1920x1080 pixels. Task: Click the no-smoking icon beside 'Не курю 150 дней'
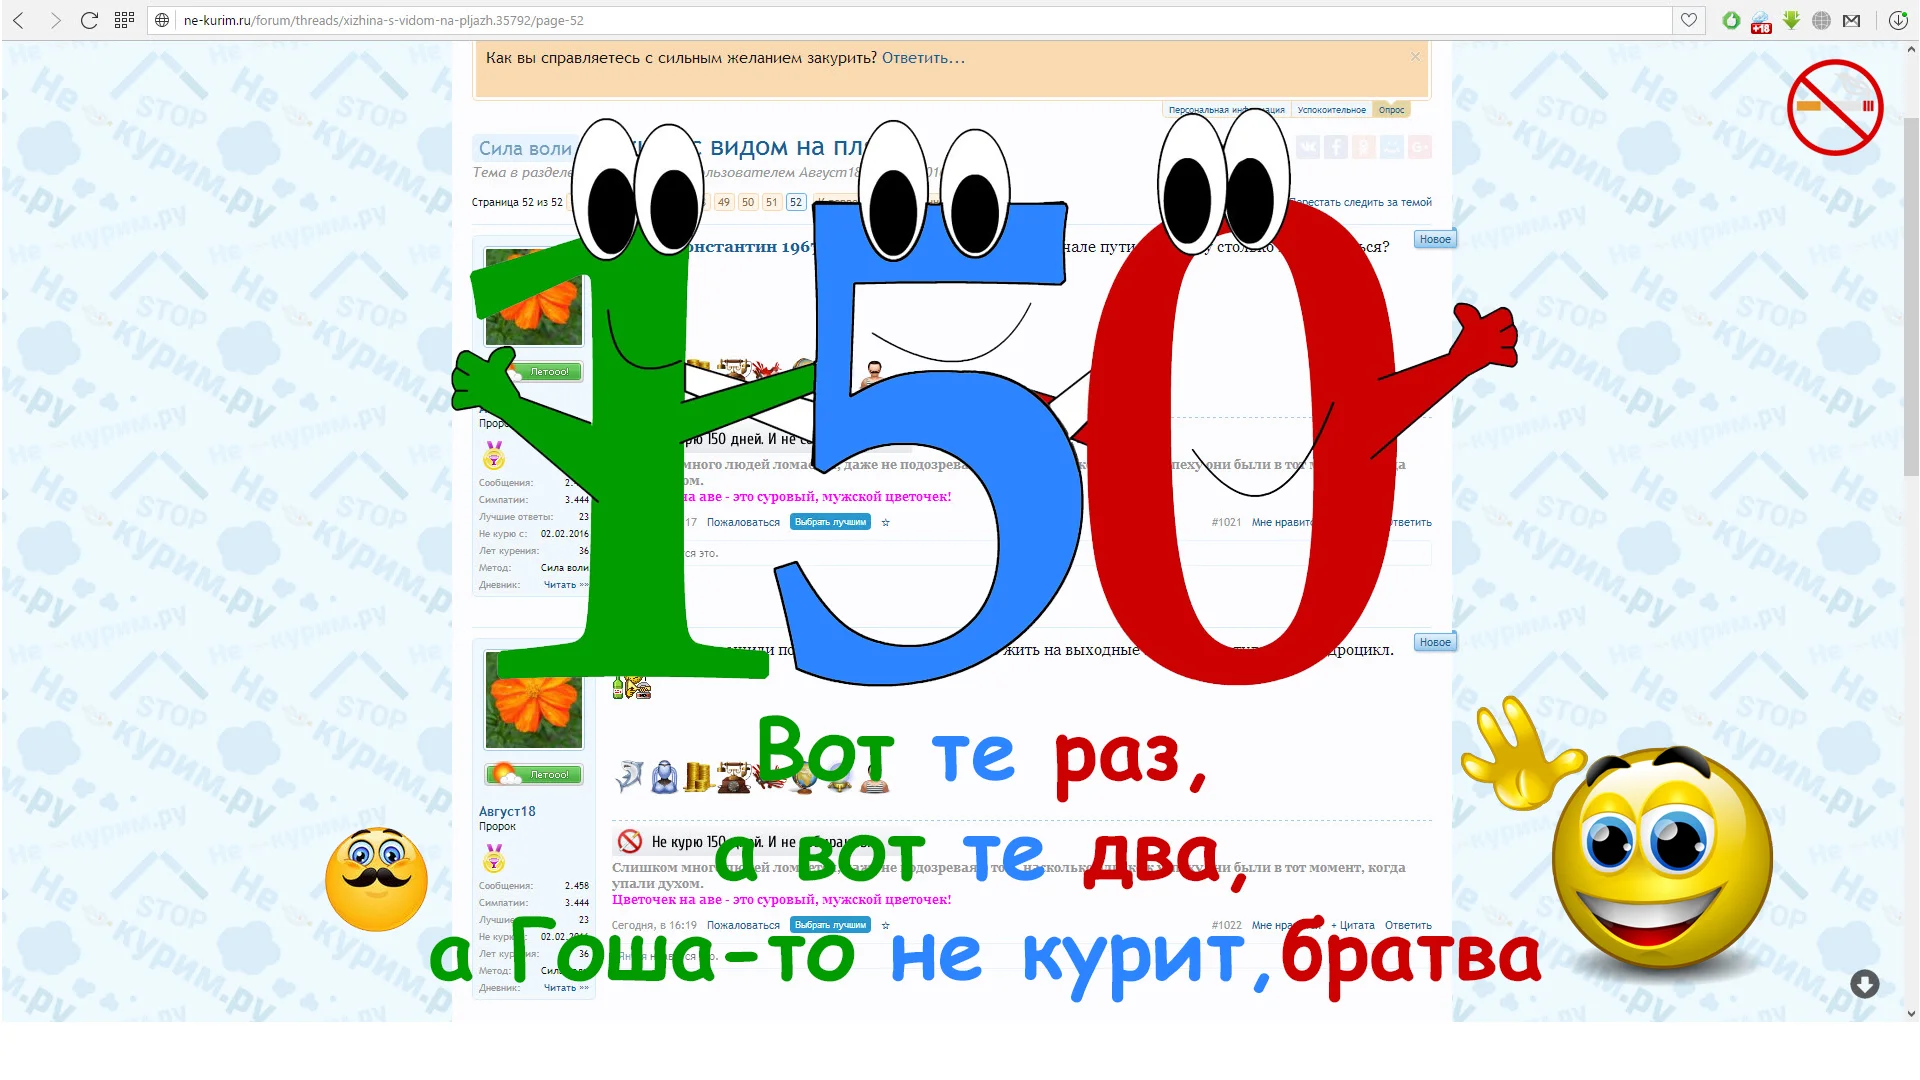click(x=629, y=843)
